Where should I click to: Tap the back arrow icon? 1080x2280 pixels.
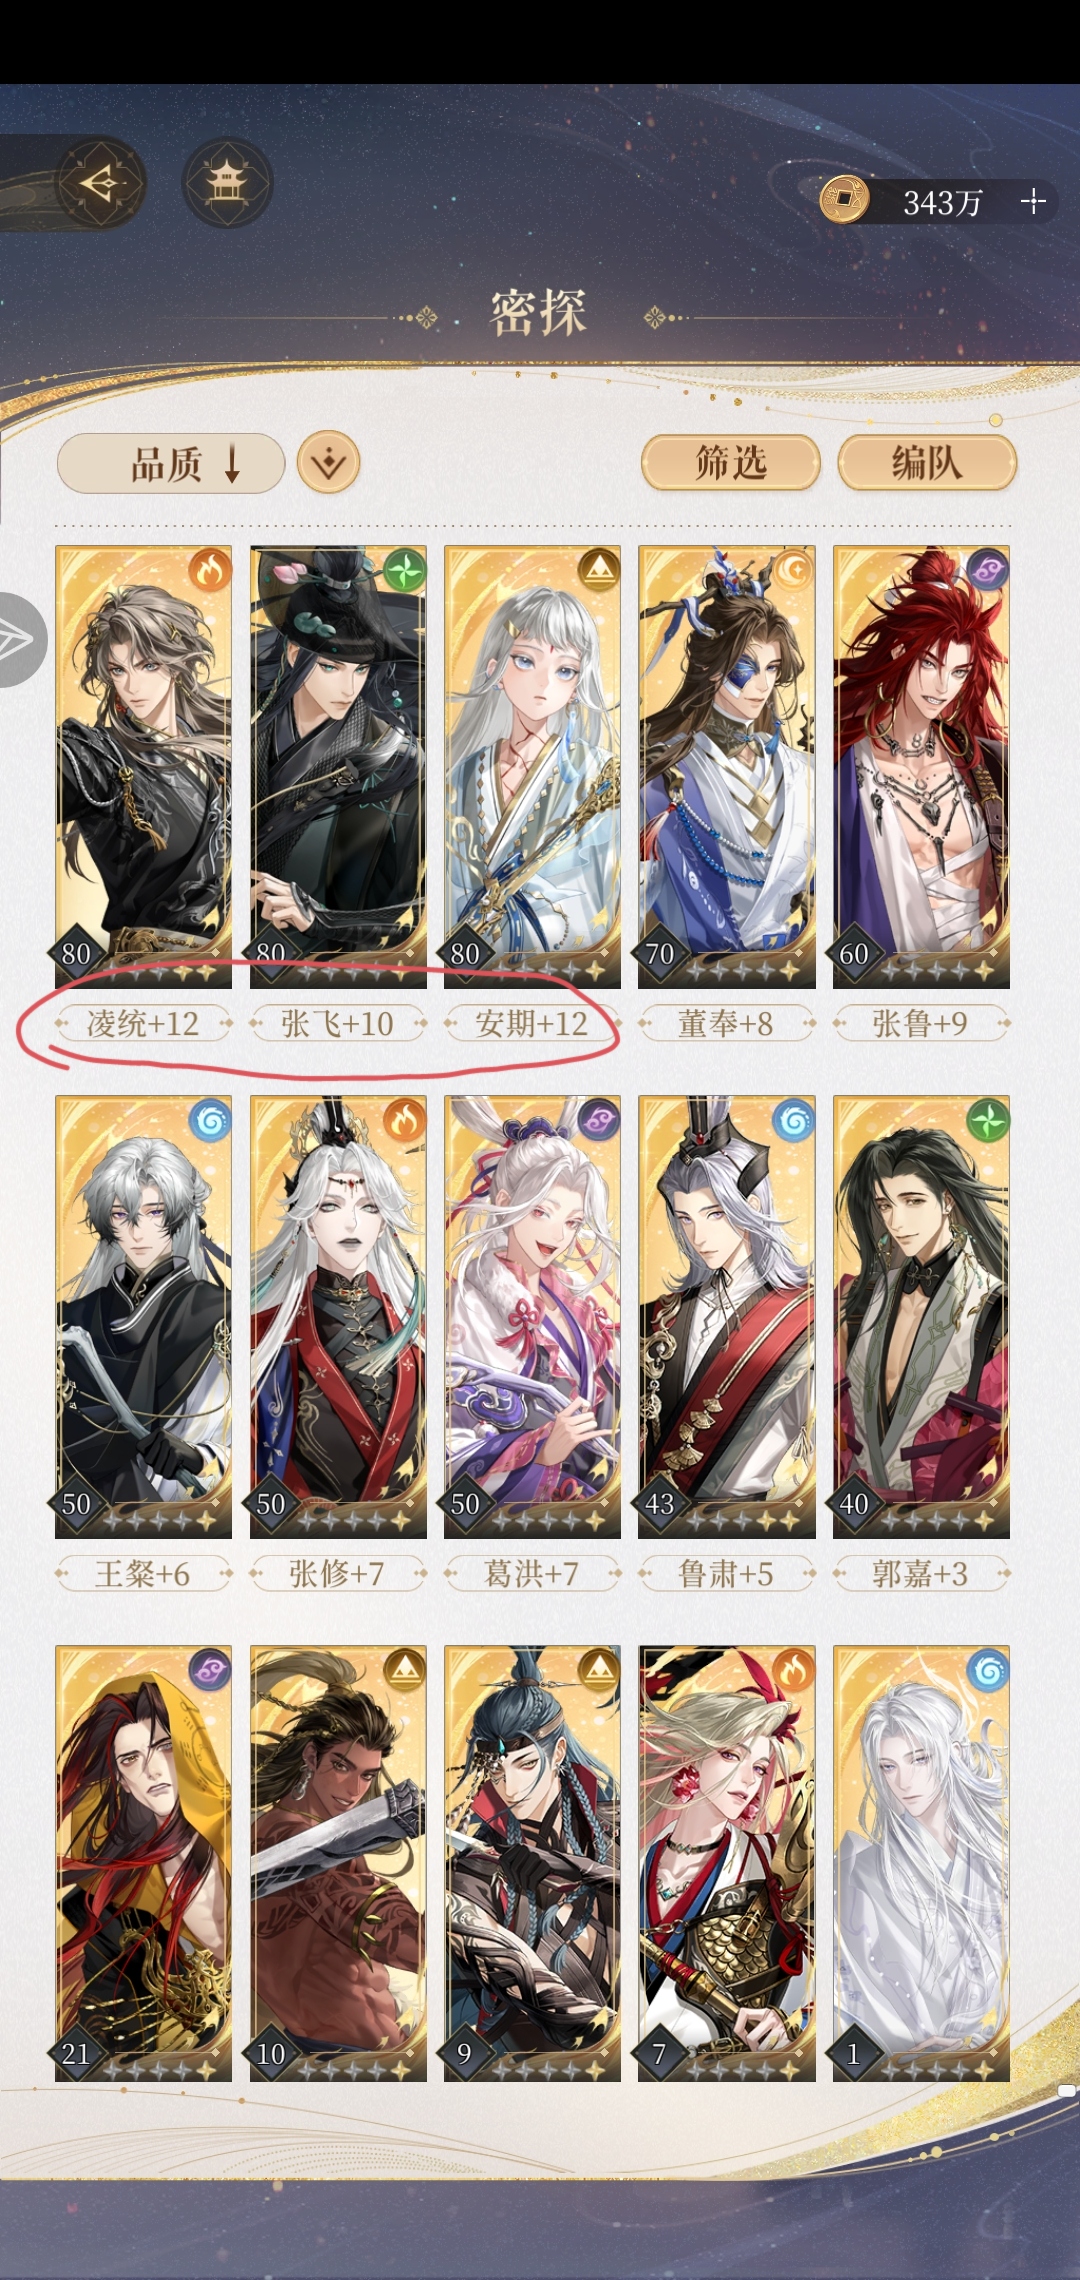[x=101, y=183]
